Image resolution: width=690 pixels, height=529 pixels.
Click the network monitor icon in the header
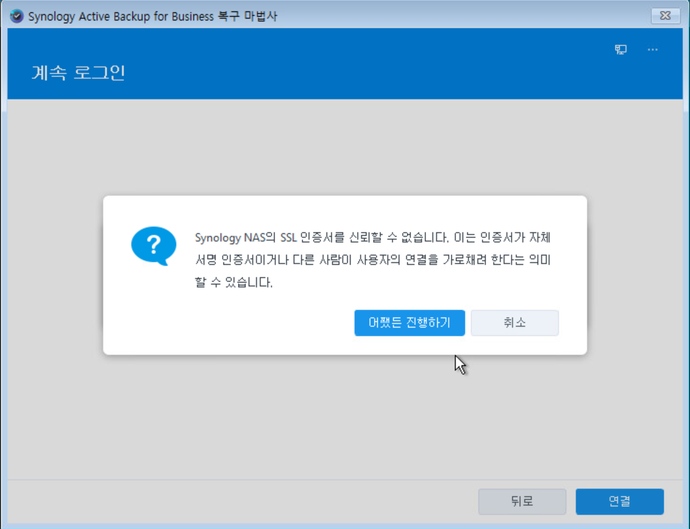[620, 49]
